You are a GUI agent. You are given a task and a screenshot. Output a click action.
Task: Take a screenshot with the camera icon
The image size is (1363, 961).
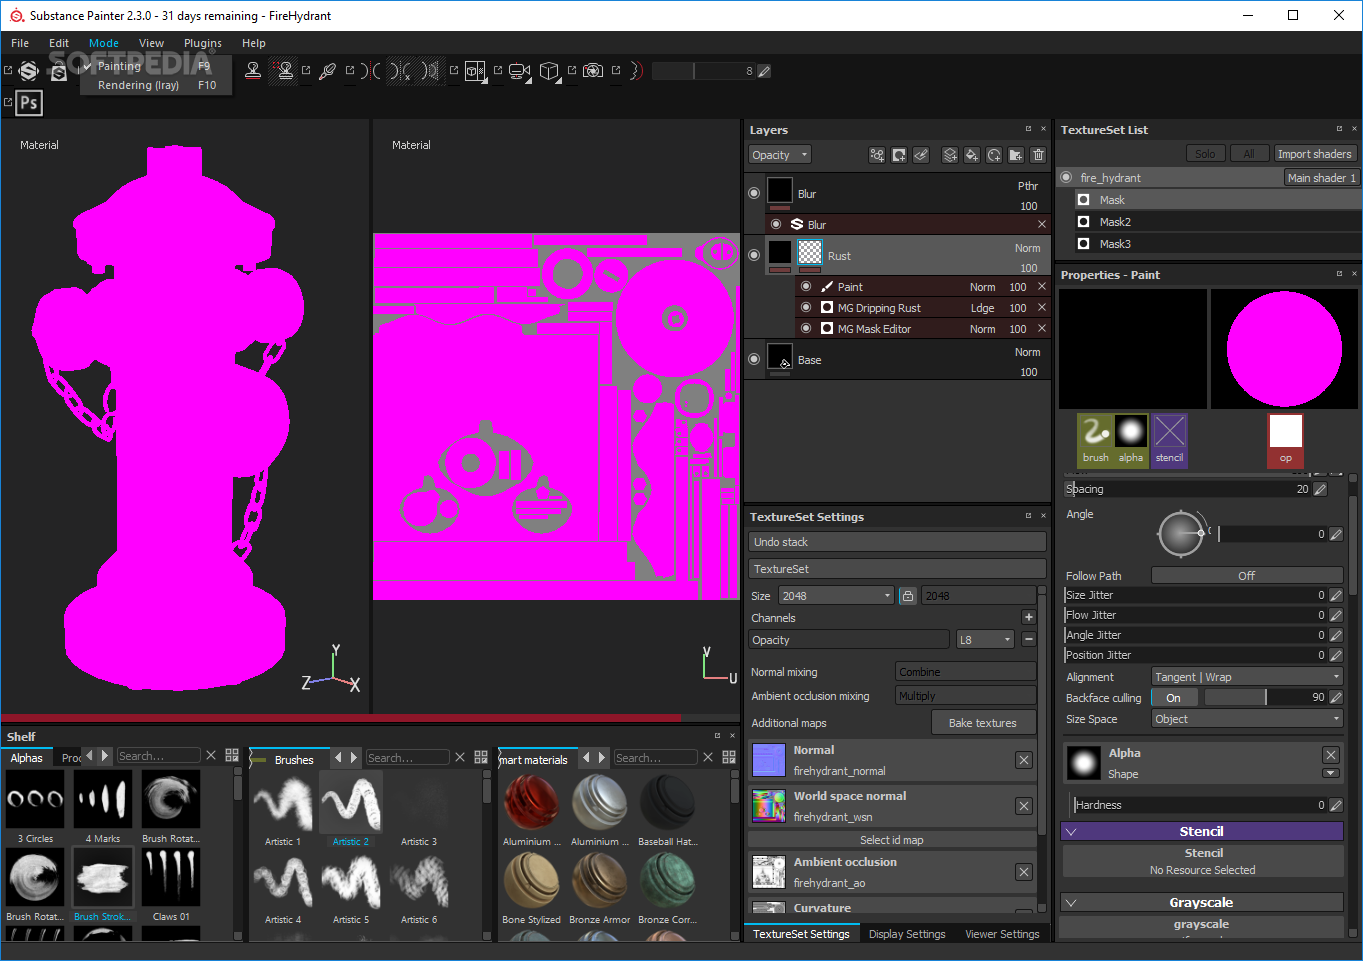click(593, 71)
